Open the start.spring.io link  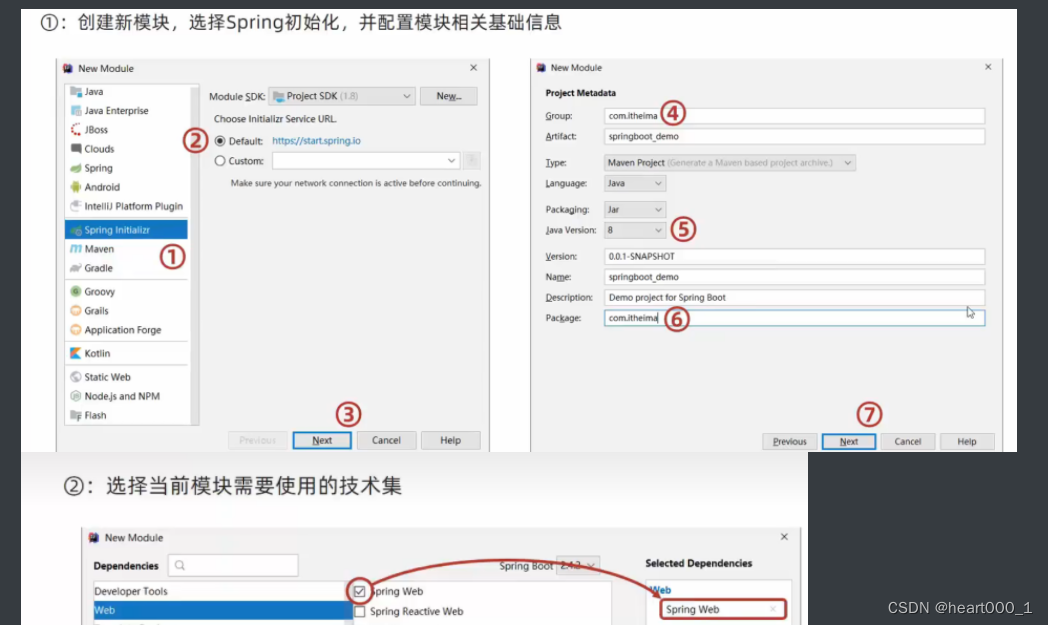tap(316, 141)
